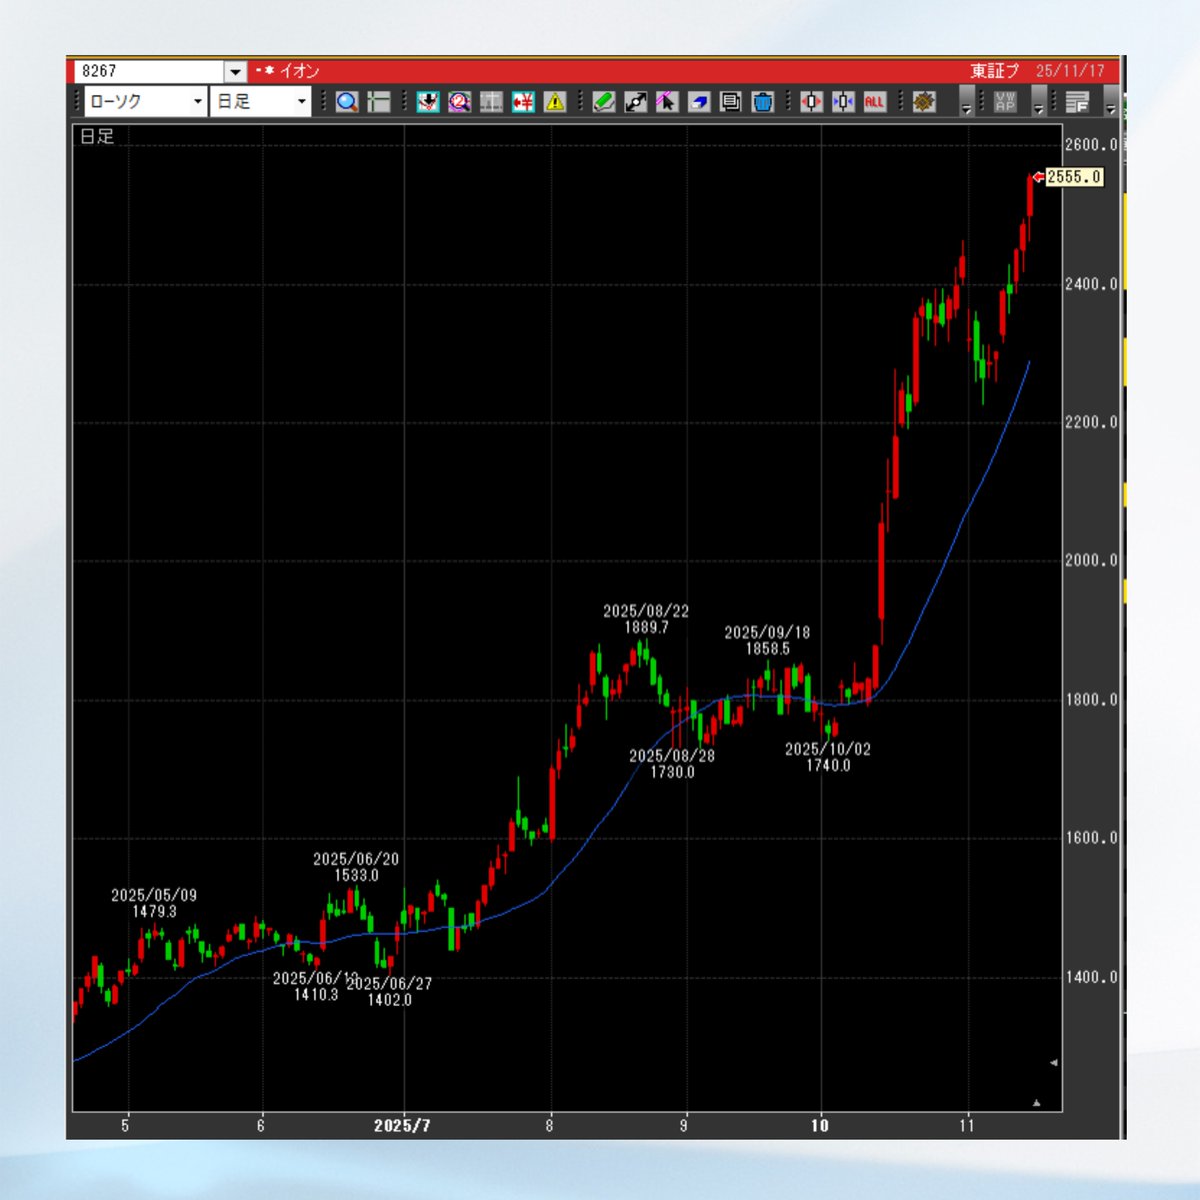The height and width of the screenshot is (1200, 1200).
Task: Click the 2025/7 date axis label
Action: [402, 1126]
